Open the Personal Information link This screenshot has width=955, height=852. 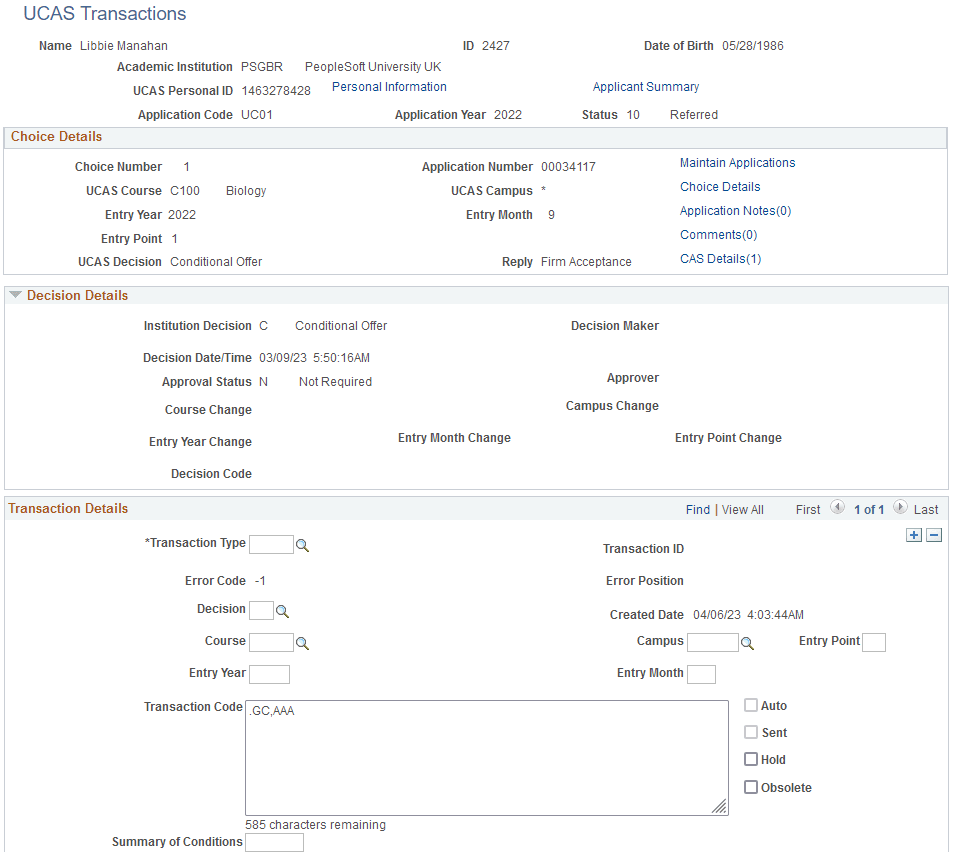(388, 87)
